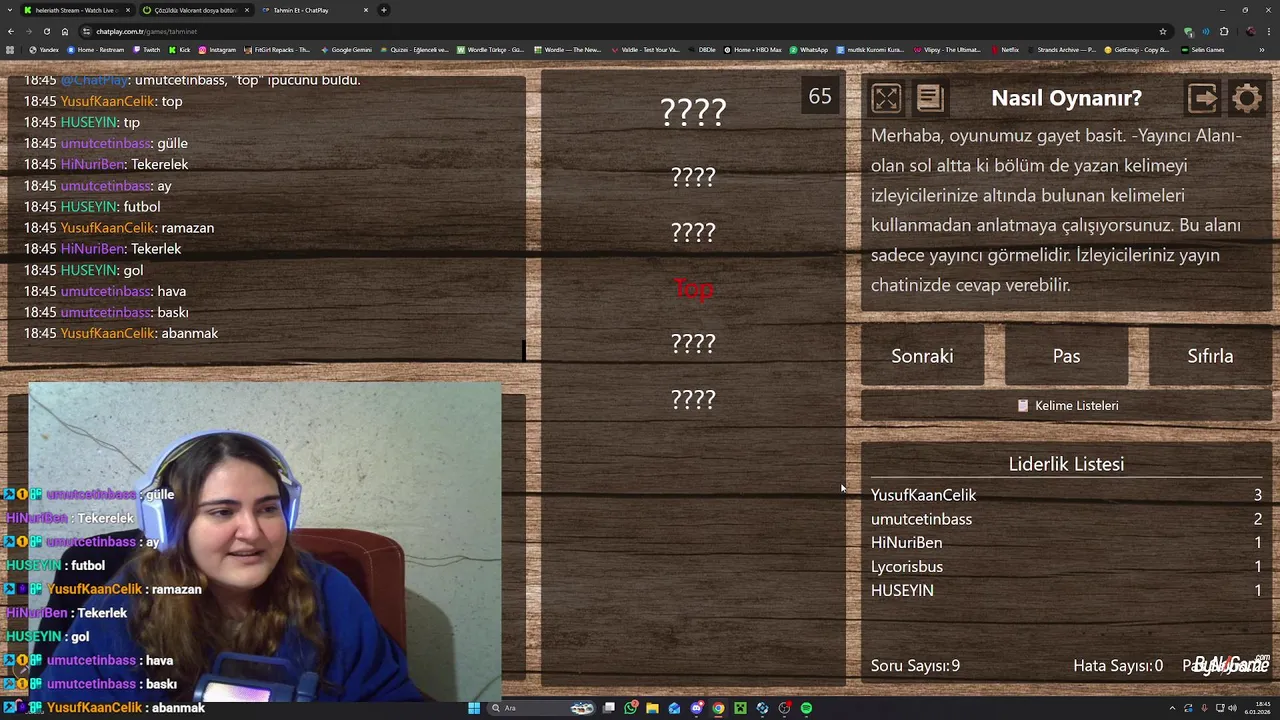Open the Yandex bookmark
The image size is (1280, 720).
point(44,50)
